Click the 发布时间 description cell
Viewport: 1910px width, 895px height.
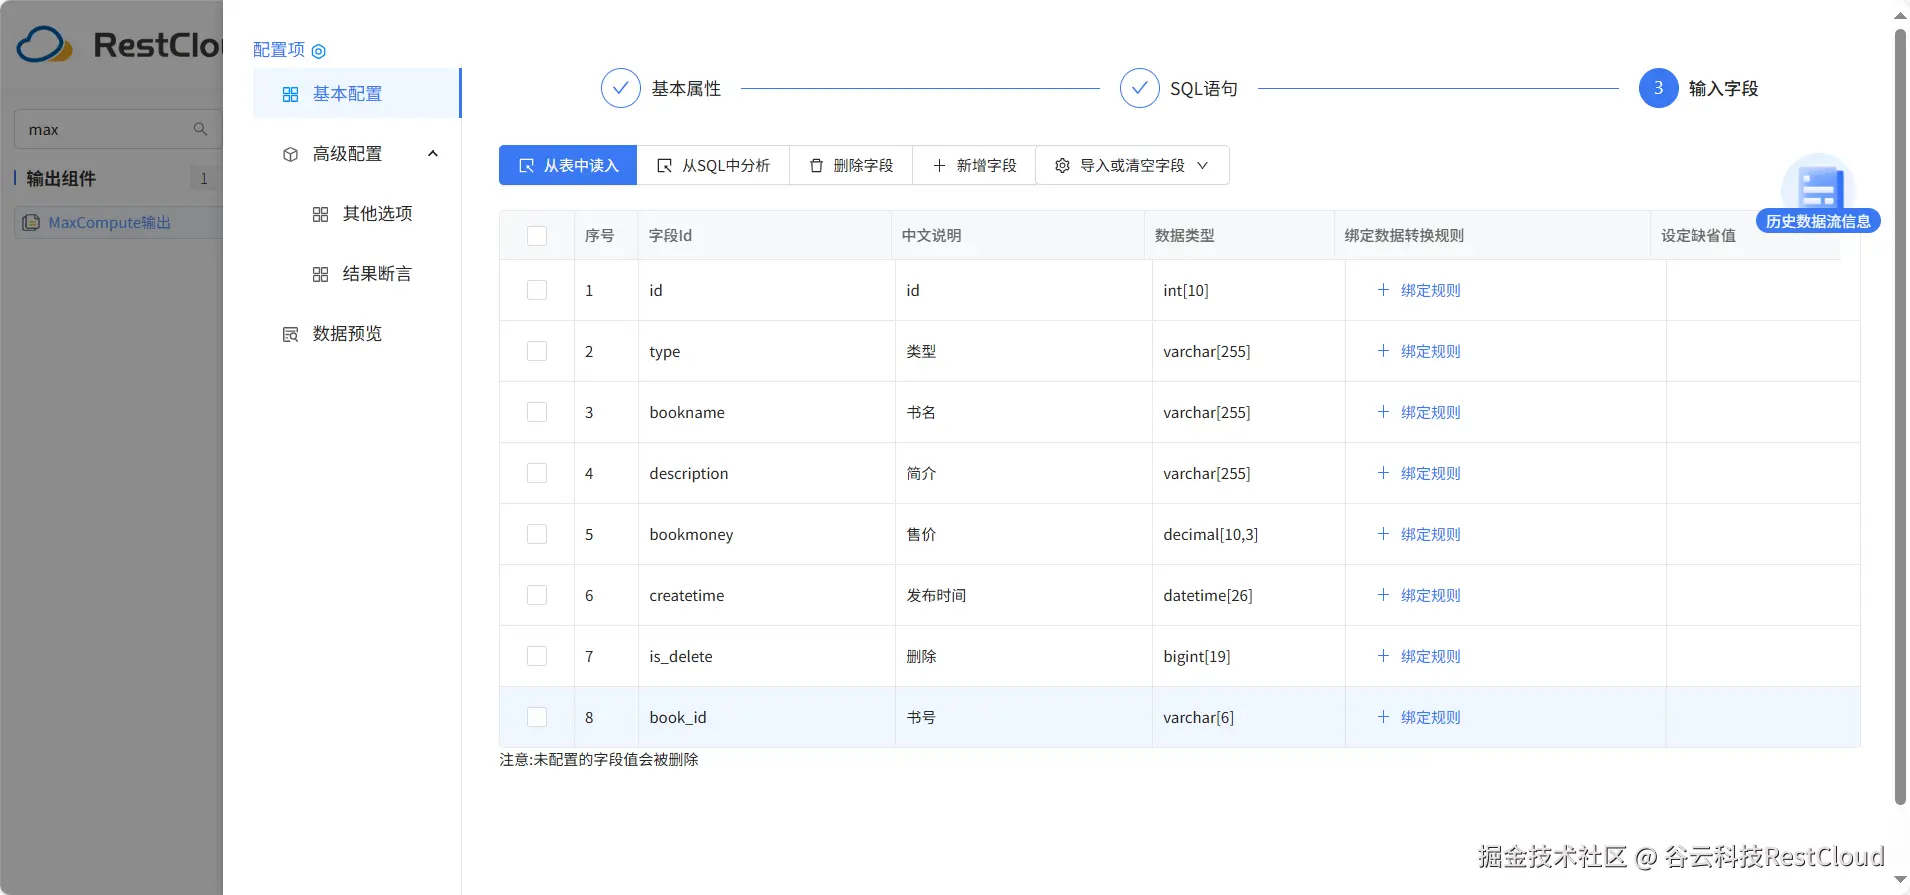click(x=1023, y=595)
